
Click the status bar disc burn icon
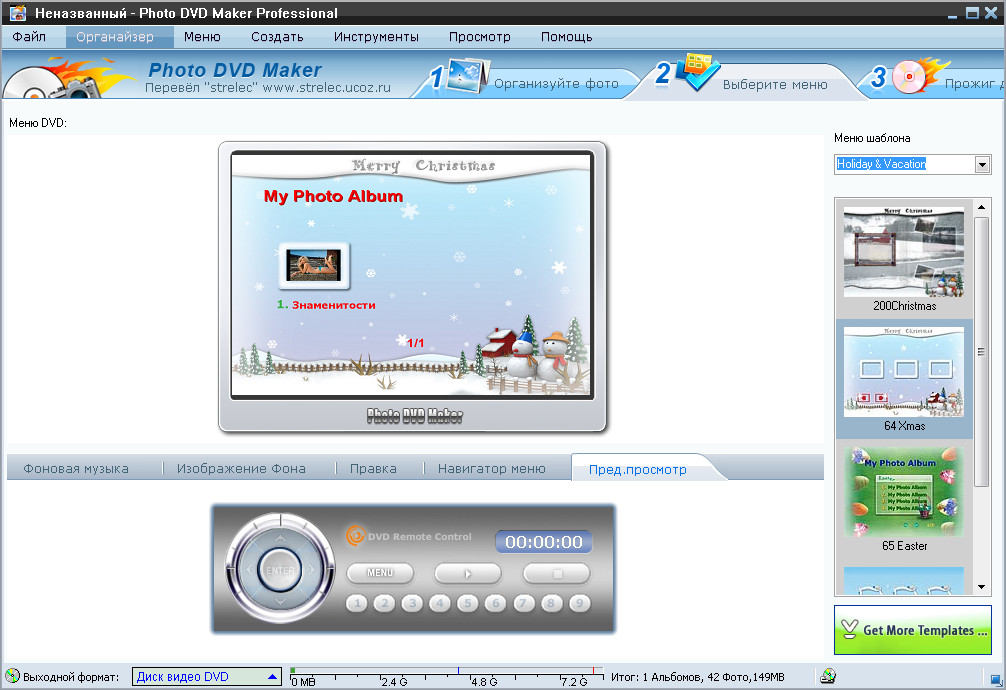click(x=828, y=676)
